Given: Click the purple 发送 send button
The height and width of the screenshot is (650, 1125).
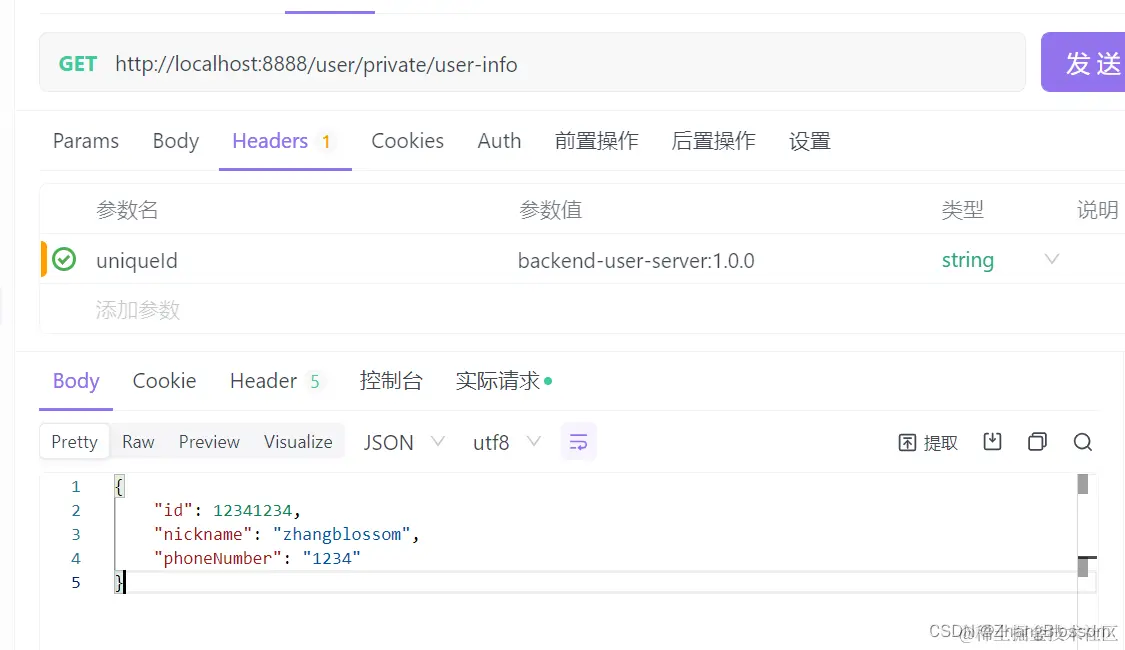Looking at the screenshot, I should 1083,62.
